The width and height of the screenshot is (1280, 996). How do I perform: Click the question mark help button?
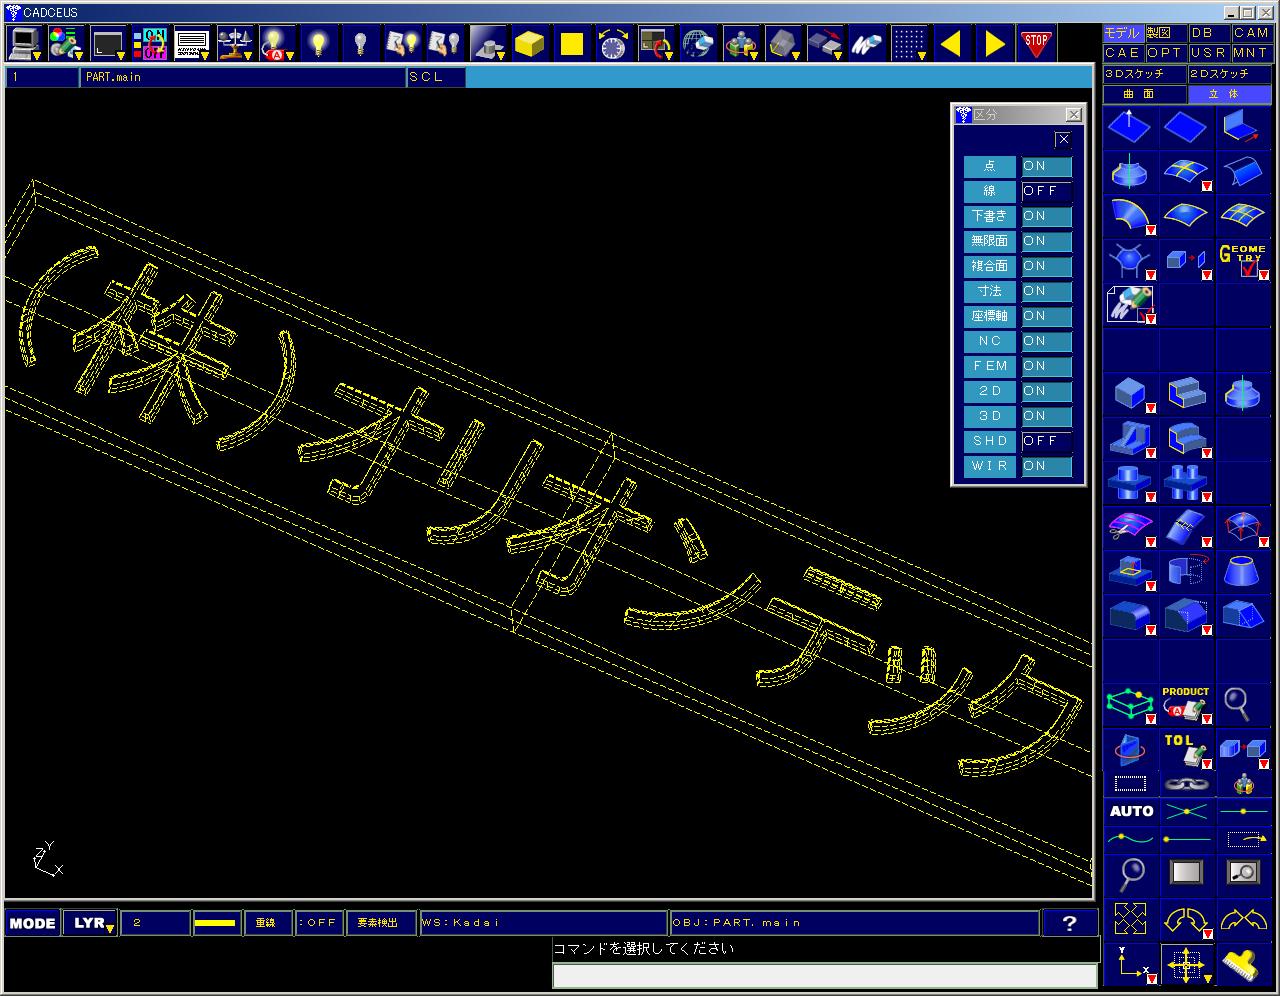(x=1069, y=923)
